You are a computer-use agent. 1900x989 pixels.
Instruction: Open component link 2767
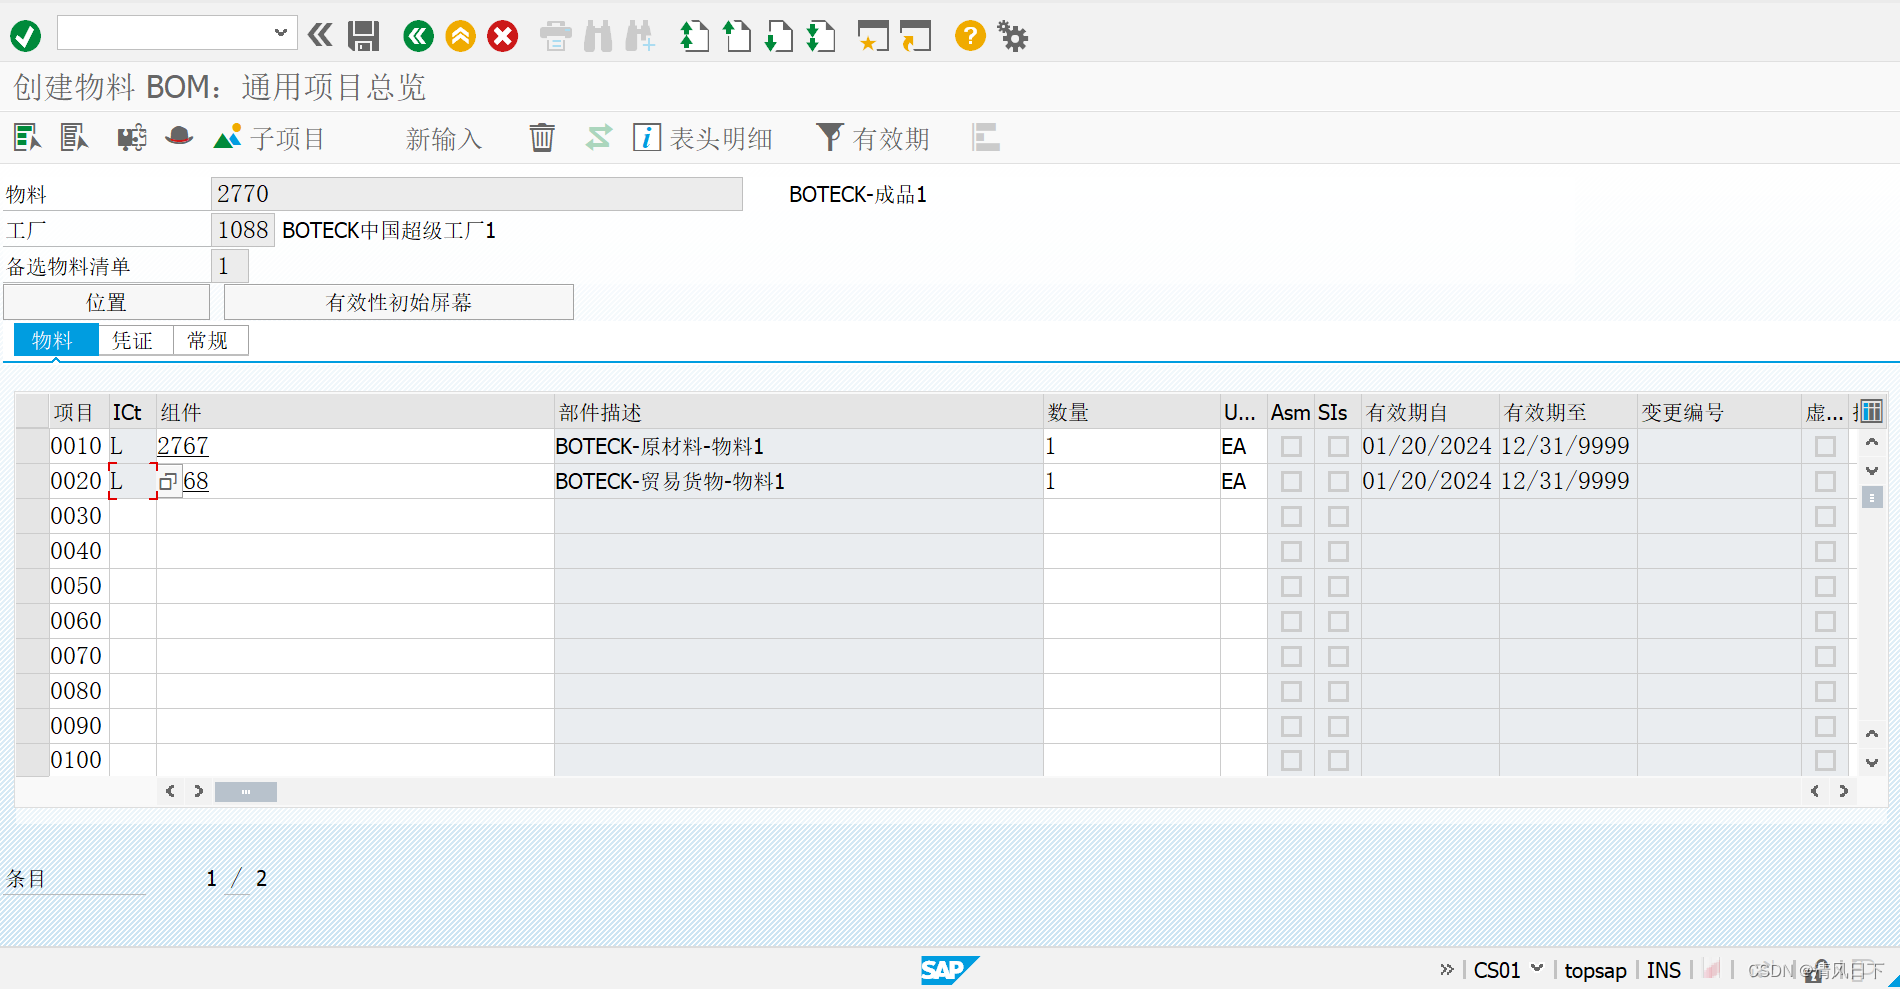(x=183, y=446)
